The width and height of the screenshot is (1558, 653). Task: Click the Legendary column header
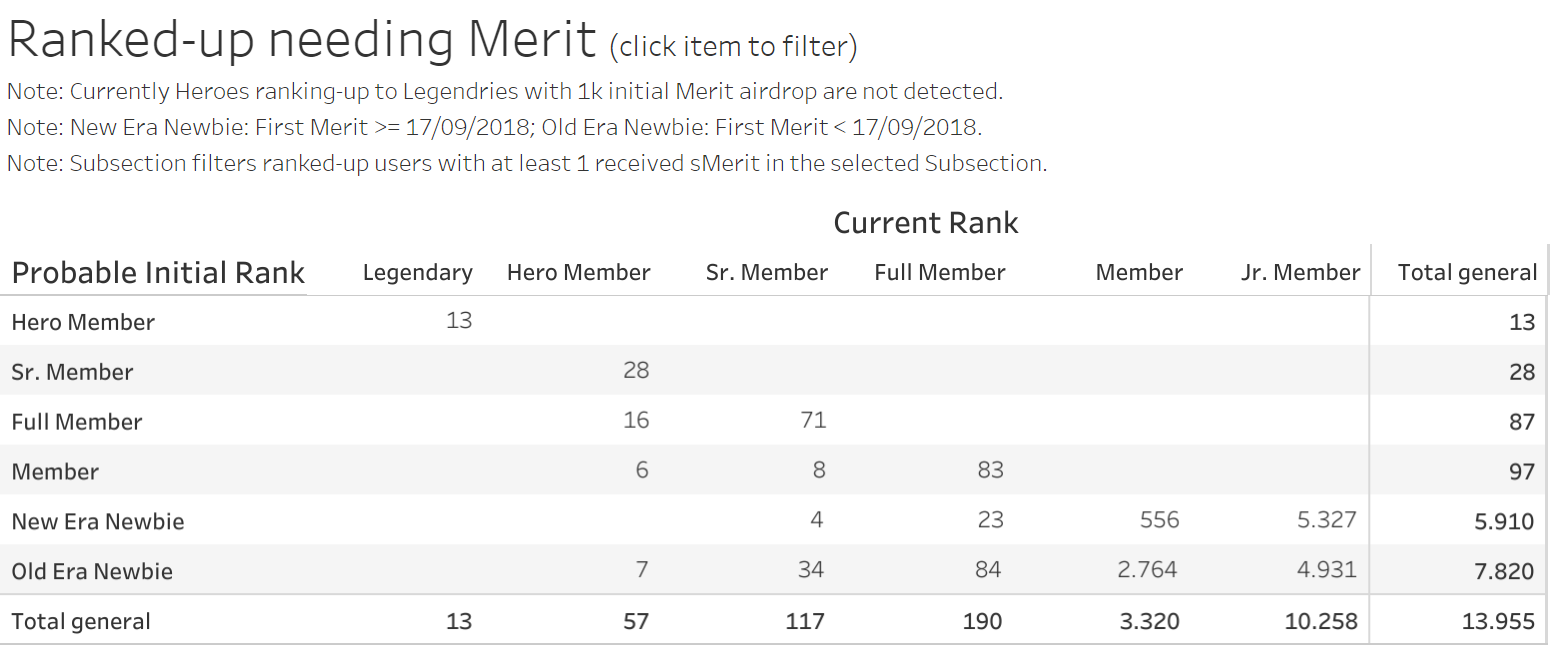tap(417, 272)
